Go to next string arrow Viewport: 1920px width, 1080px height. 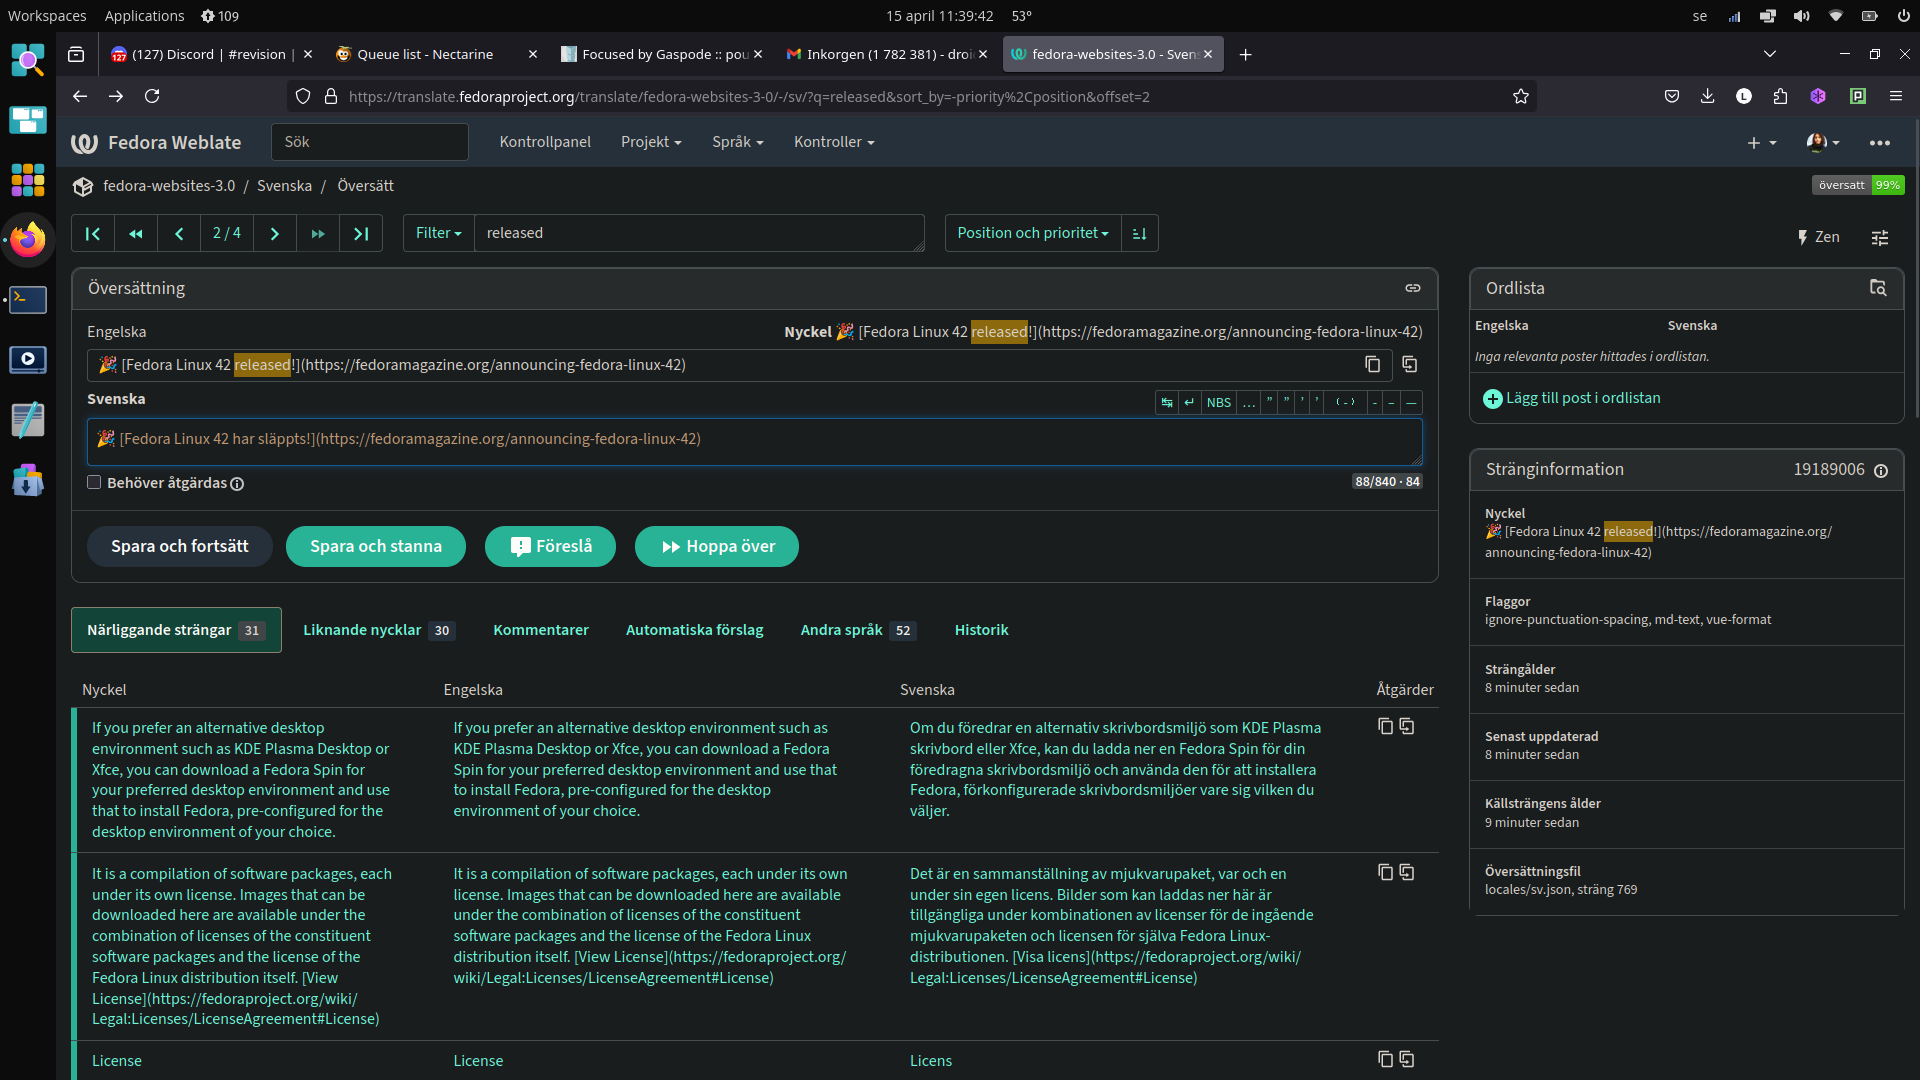(275, 233)
